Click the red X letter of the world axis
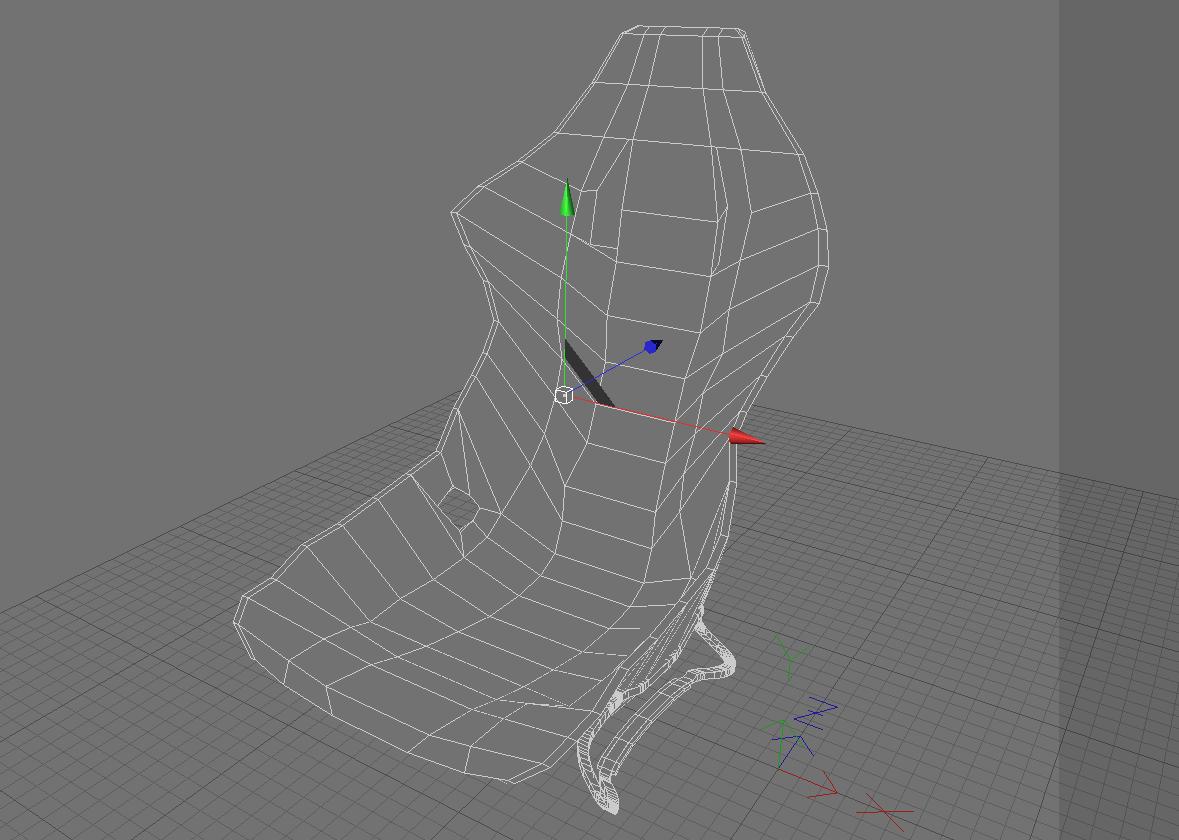Image resolution: width=1179 pixels, height=840 pixels. [885, 812]
